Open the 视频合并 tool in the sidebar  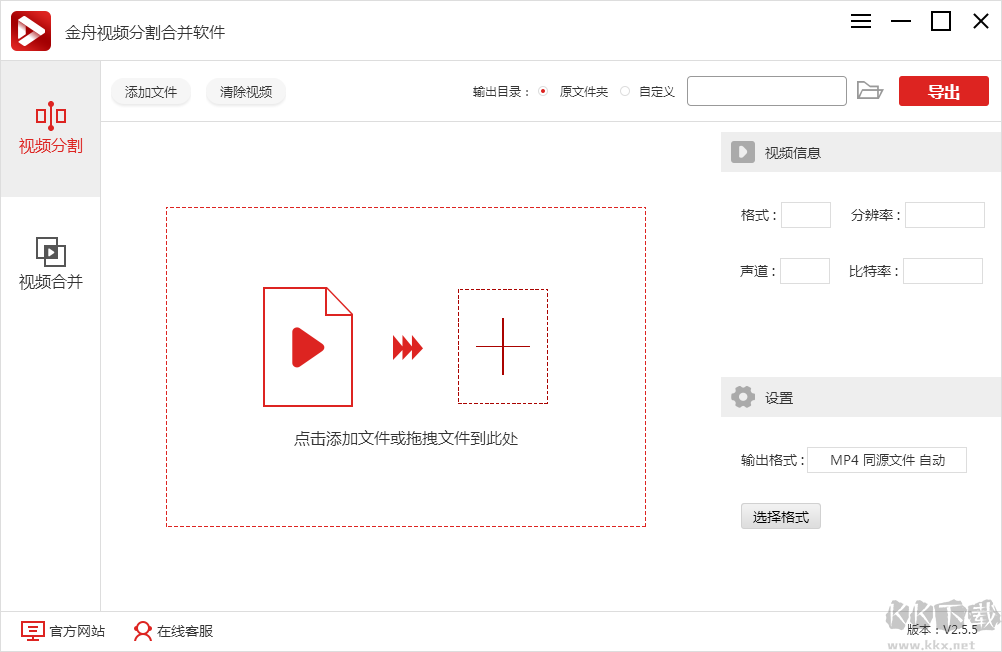tap(50, 262)
